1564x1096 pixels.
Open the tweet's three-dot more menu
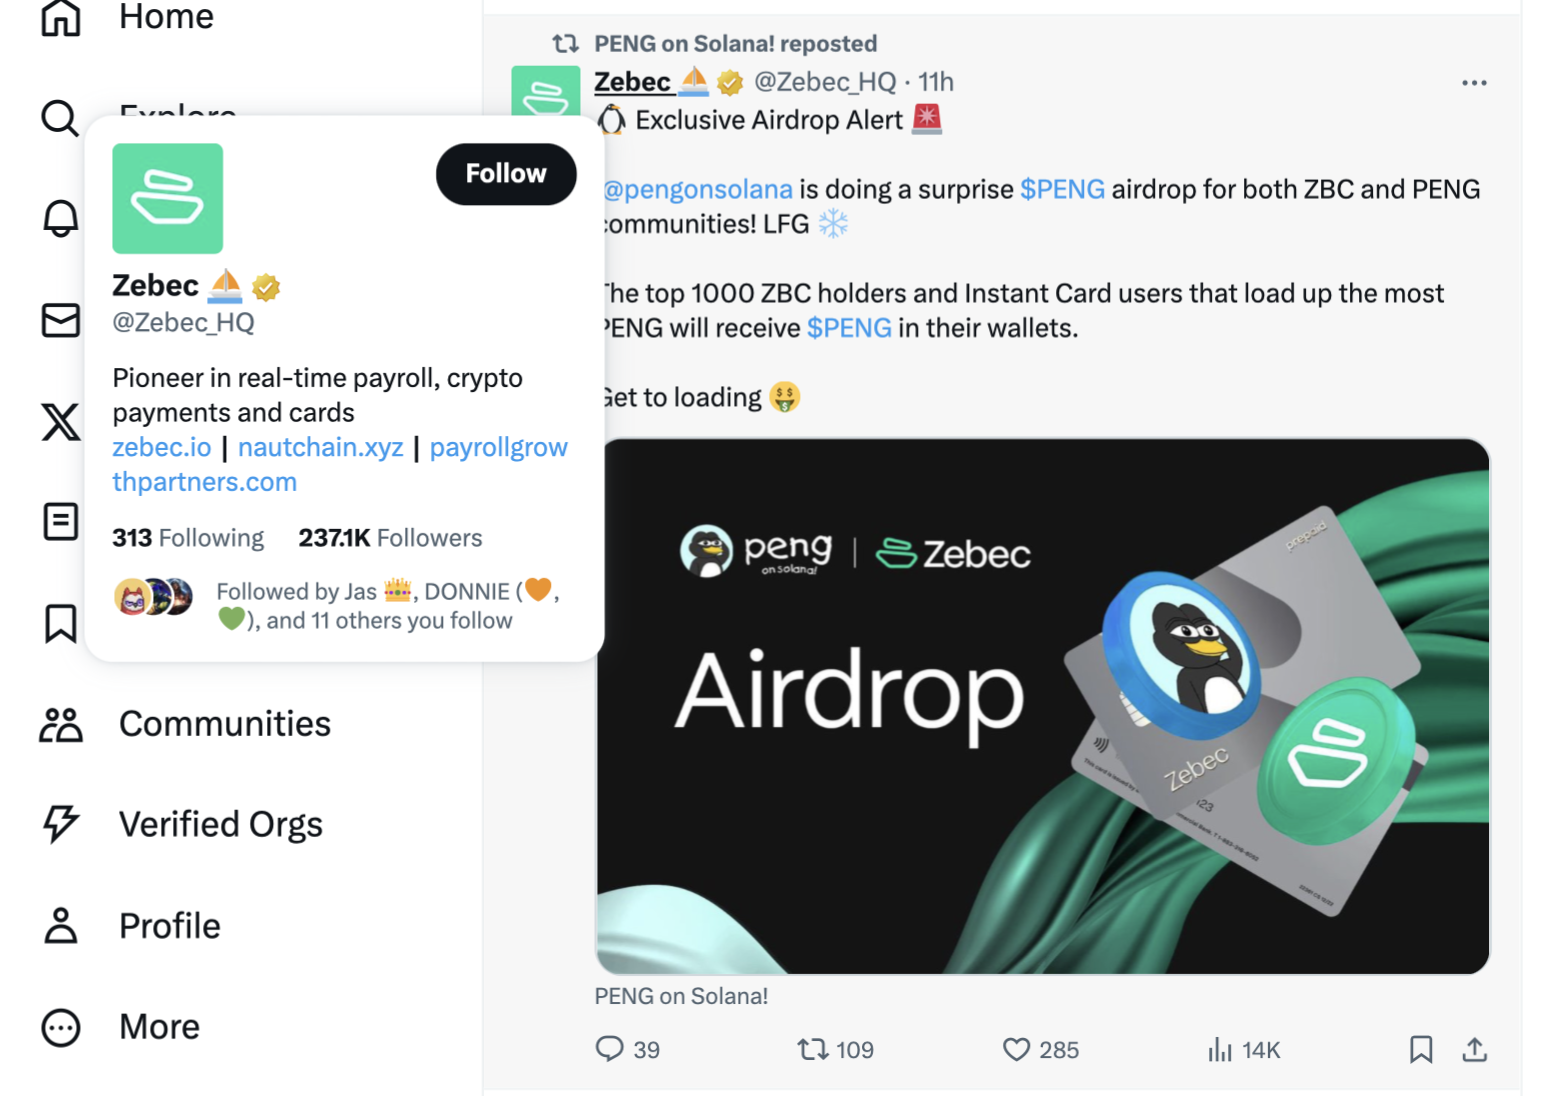coord(1474,83)
